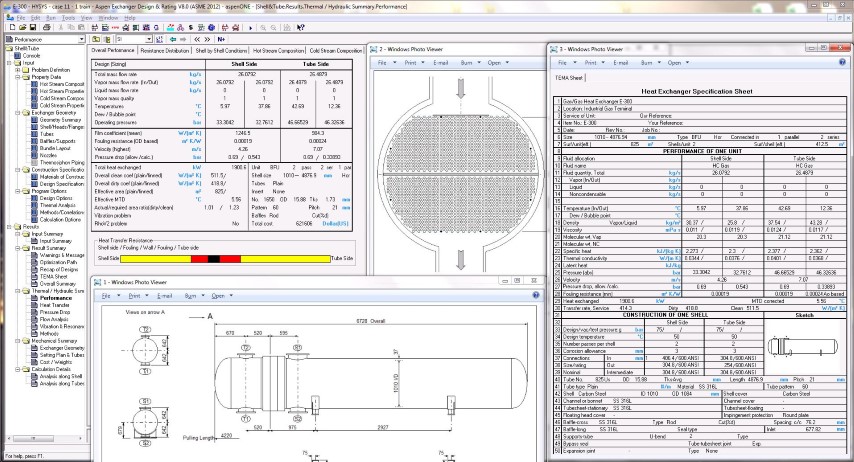Click E-mail in Photo Viewer 3
854x462 pixels.
[x=619, y=62]
